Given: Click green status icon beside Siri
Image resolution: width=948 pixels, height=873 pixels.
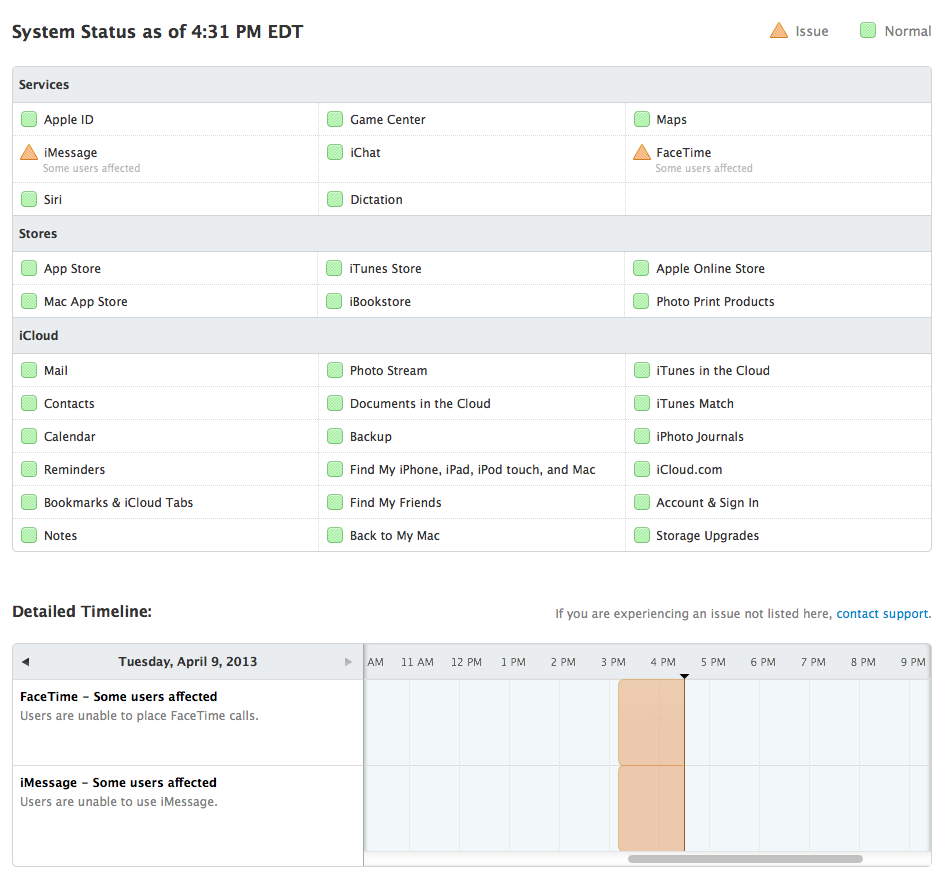Looking at the screenshot, I should click(29, 200).
